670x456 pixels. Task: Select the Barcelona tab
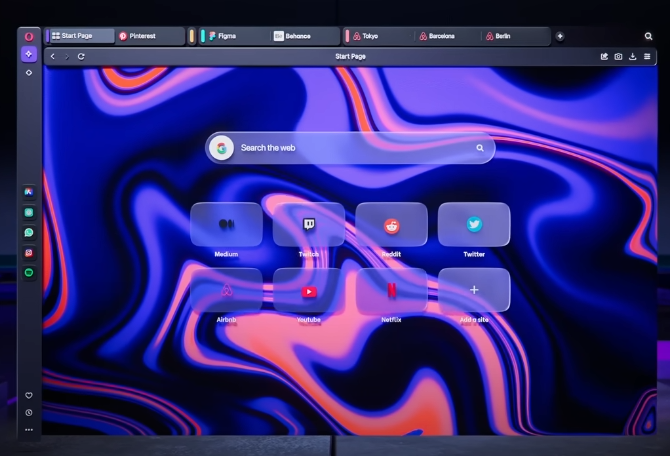point(448,36)
